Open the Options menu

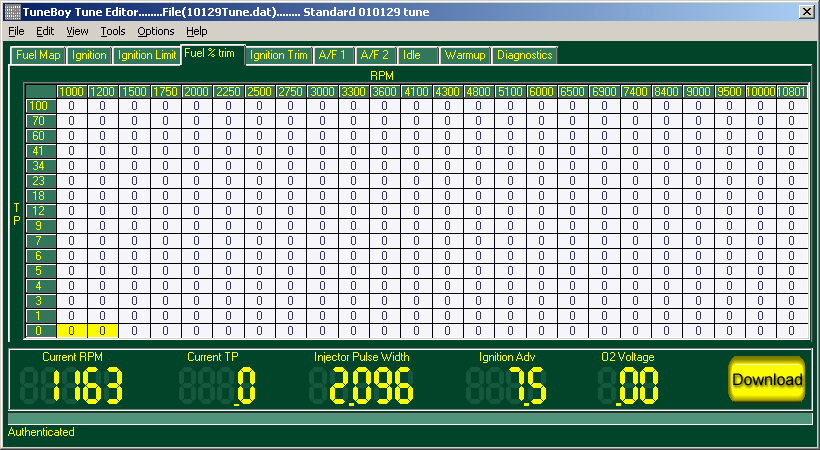click(156, 31)
